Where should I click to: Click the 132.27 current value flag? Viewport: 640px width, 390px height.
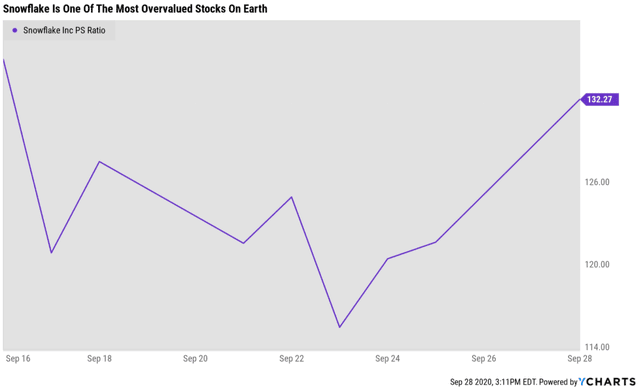(599, 99)
